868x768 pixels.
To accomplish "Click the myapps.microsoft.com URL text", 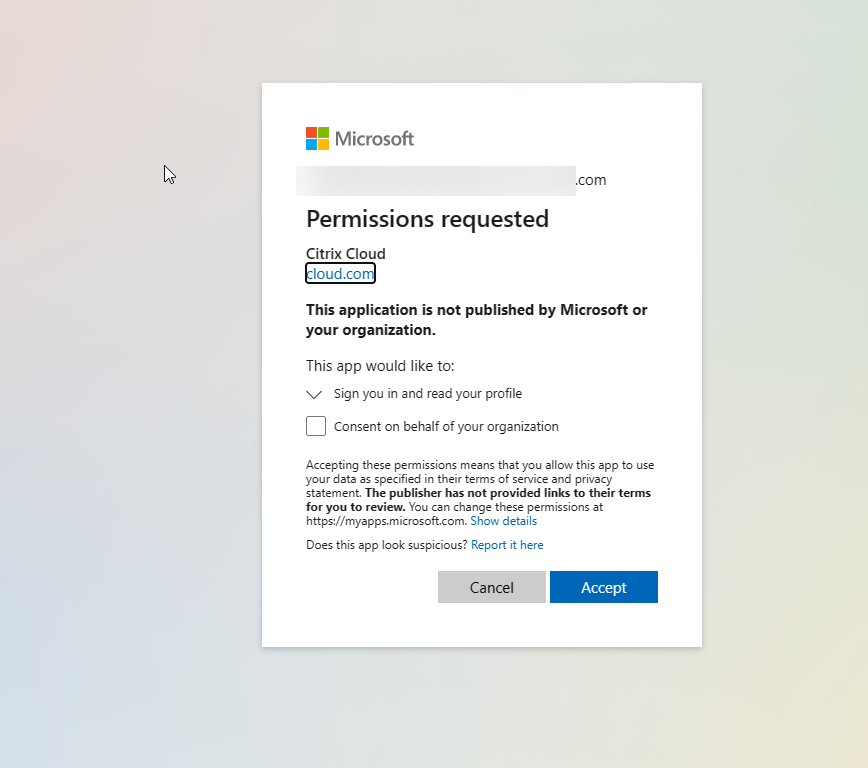I will pos(385,521).
